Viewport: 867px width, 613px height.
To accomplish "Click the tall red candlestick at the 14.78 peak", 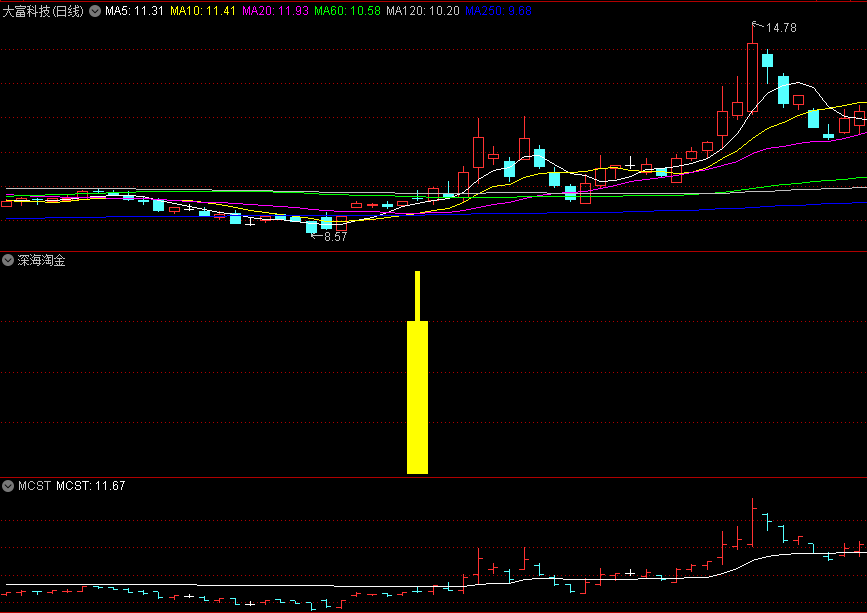I will pyautogui.click(x=752, y=77).
